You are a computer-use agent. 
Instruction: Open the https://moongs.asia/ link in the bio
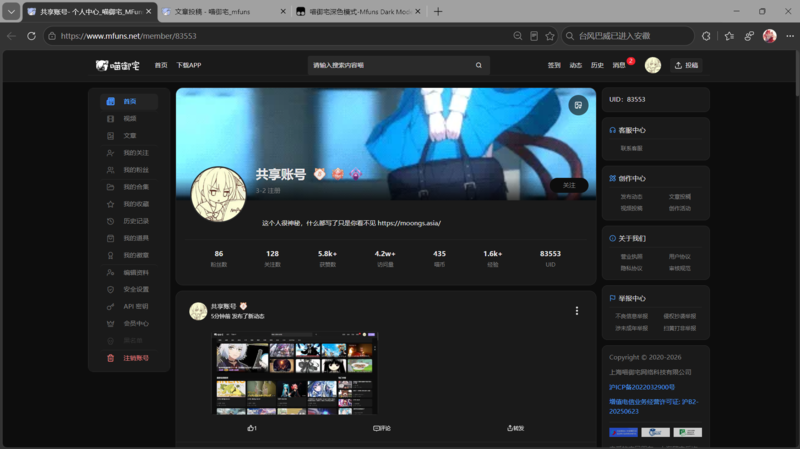click(409, 223)
